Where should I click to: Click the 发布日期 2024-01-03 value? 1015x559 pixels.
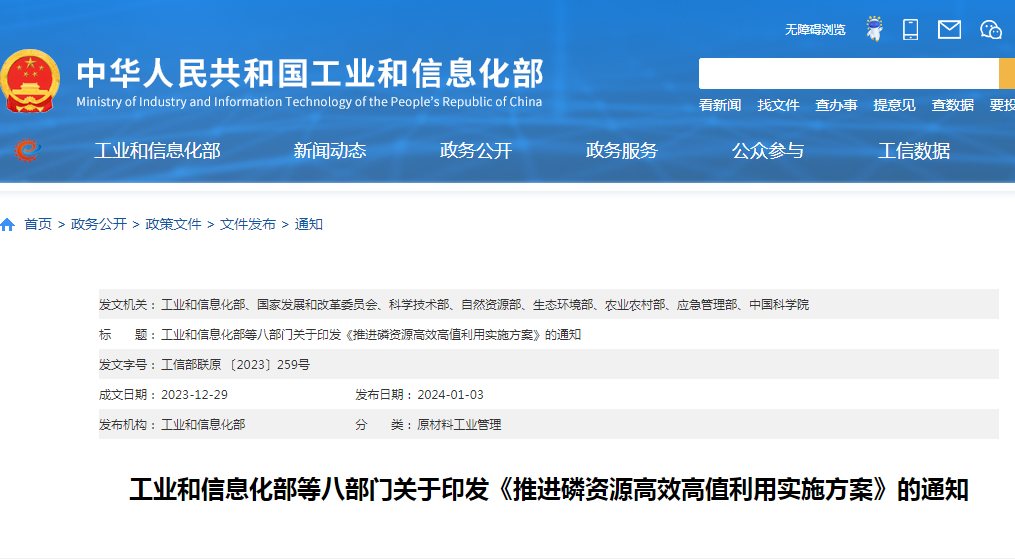coord(451,395)
